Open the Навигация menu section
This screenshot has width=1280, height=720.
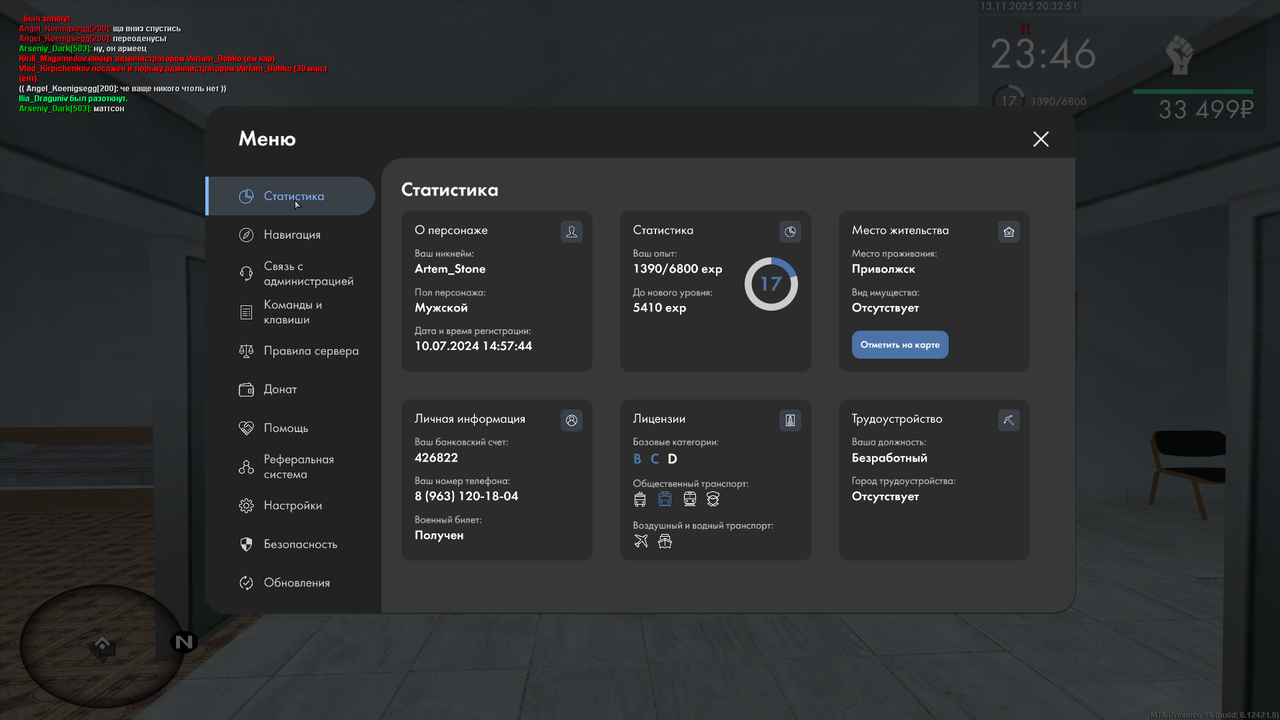pyautogui.click(x=290, y=235)
